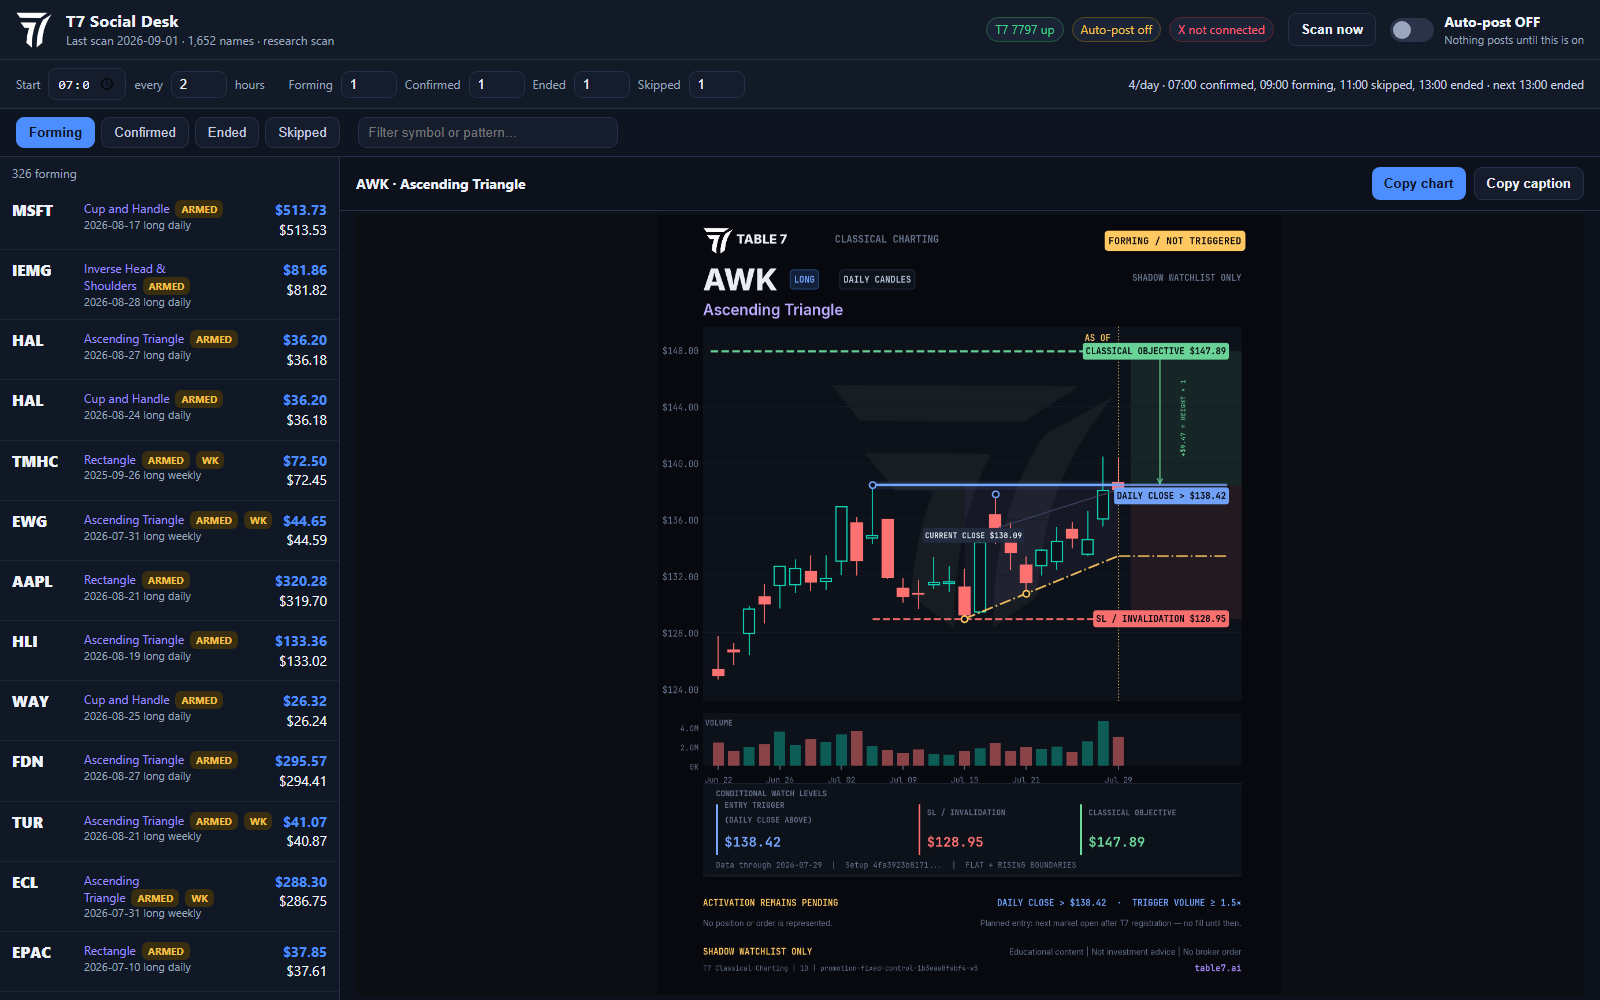The width and height of the screenshot is (1600, 1000).
Task: Select the IEMG Inverse Head & Shoulders row
Action: [169, 285]
